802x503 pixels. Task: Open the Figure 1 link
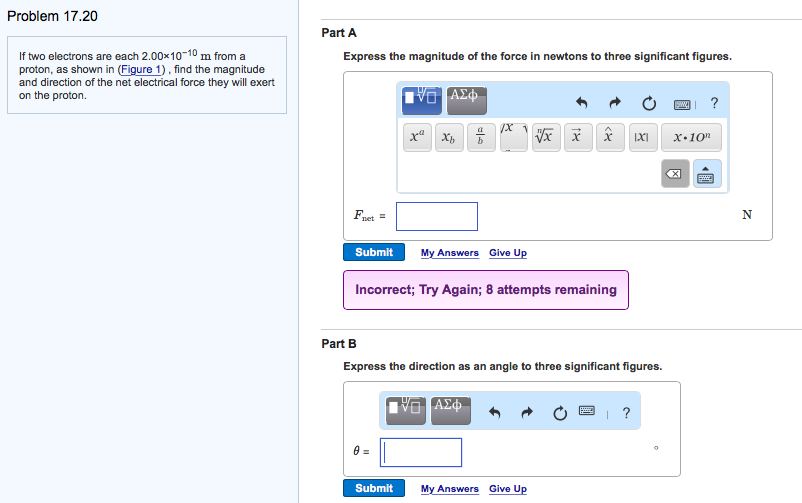point(143,69)
